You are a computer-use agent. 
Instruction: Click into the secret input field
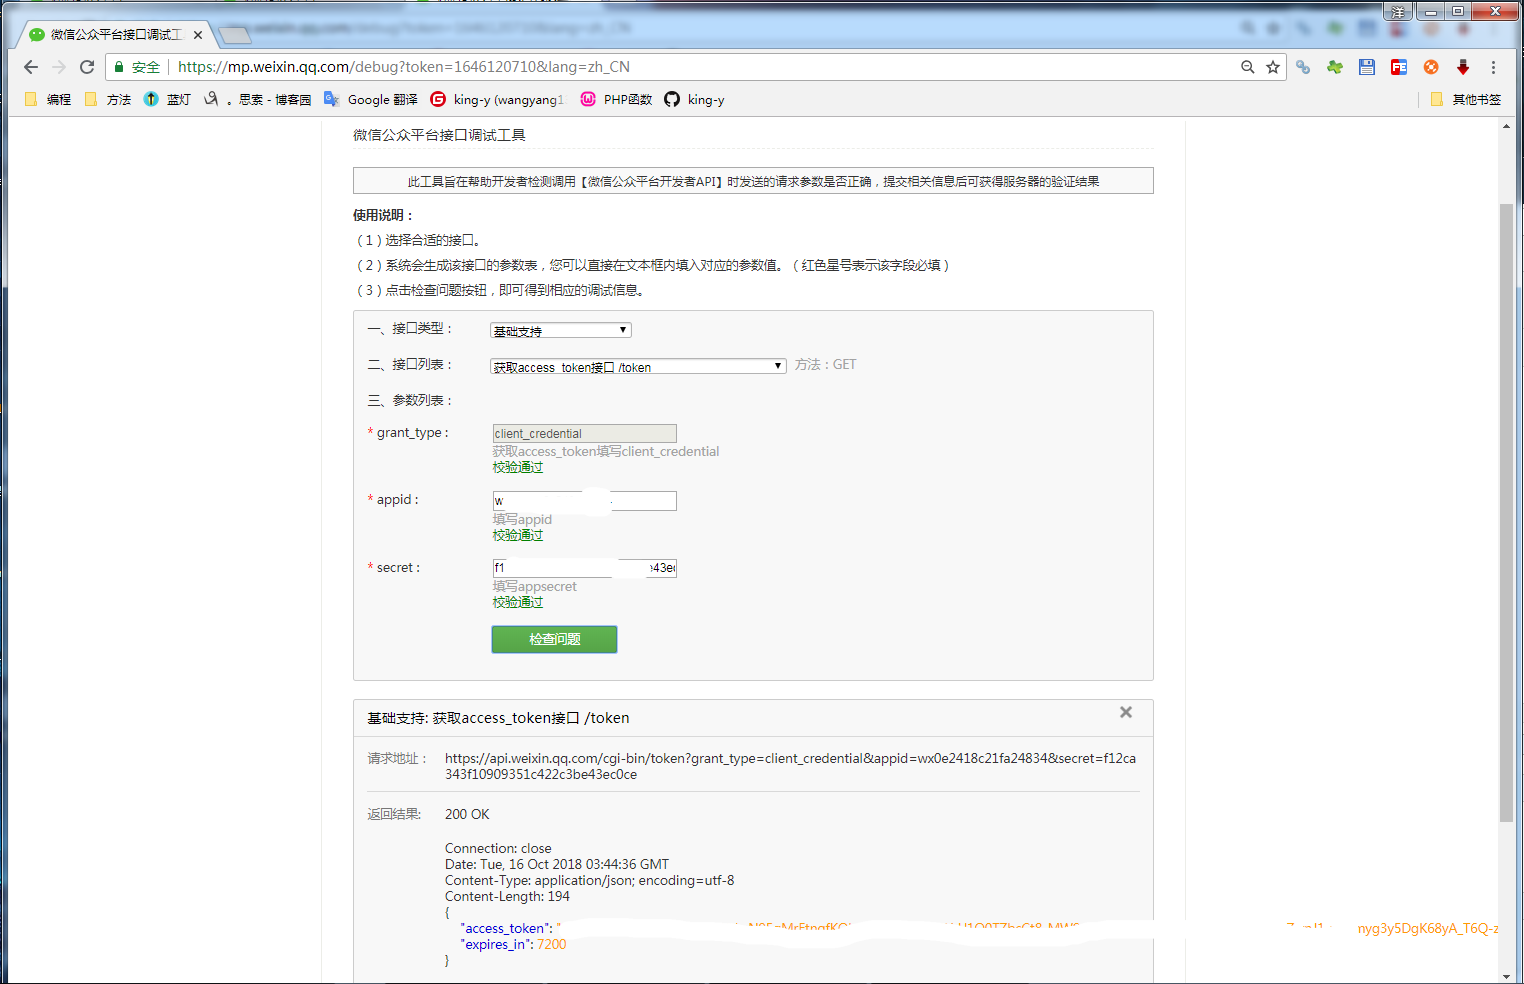coord(584,567)
